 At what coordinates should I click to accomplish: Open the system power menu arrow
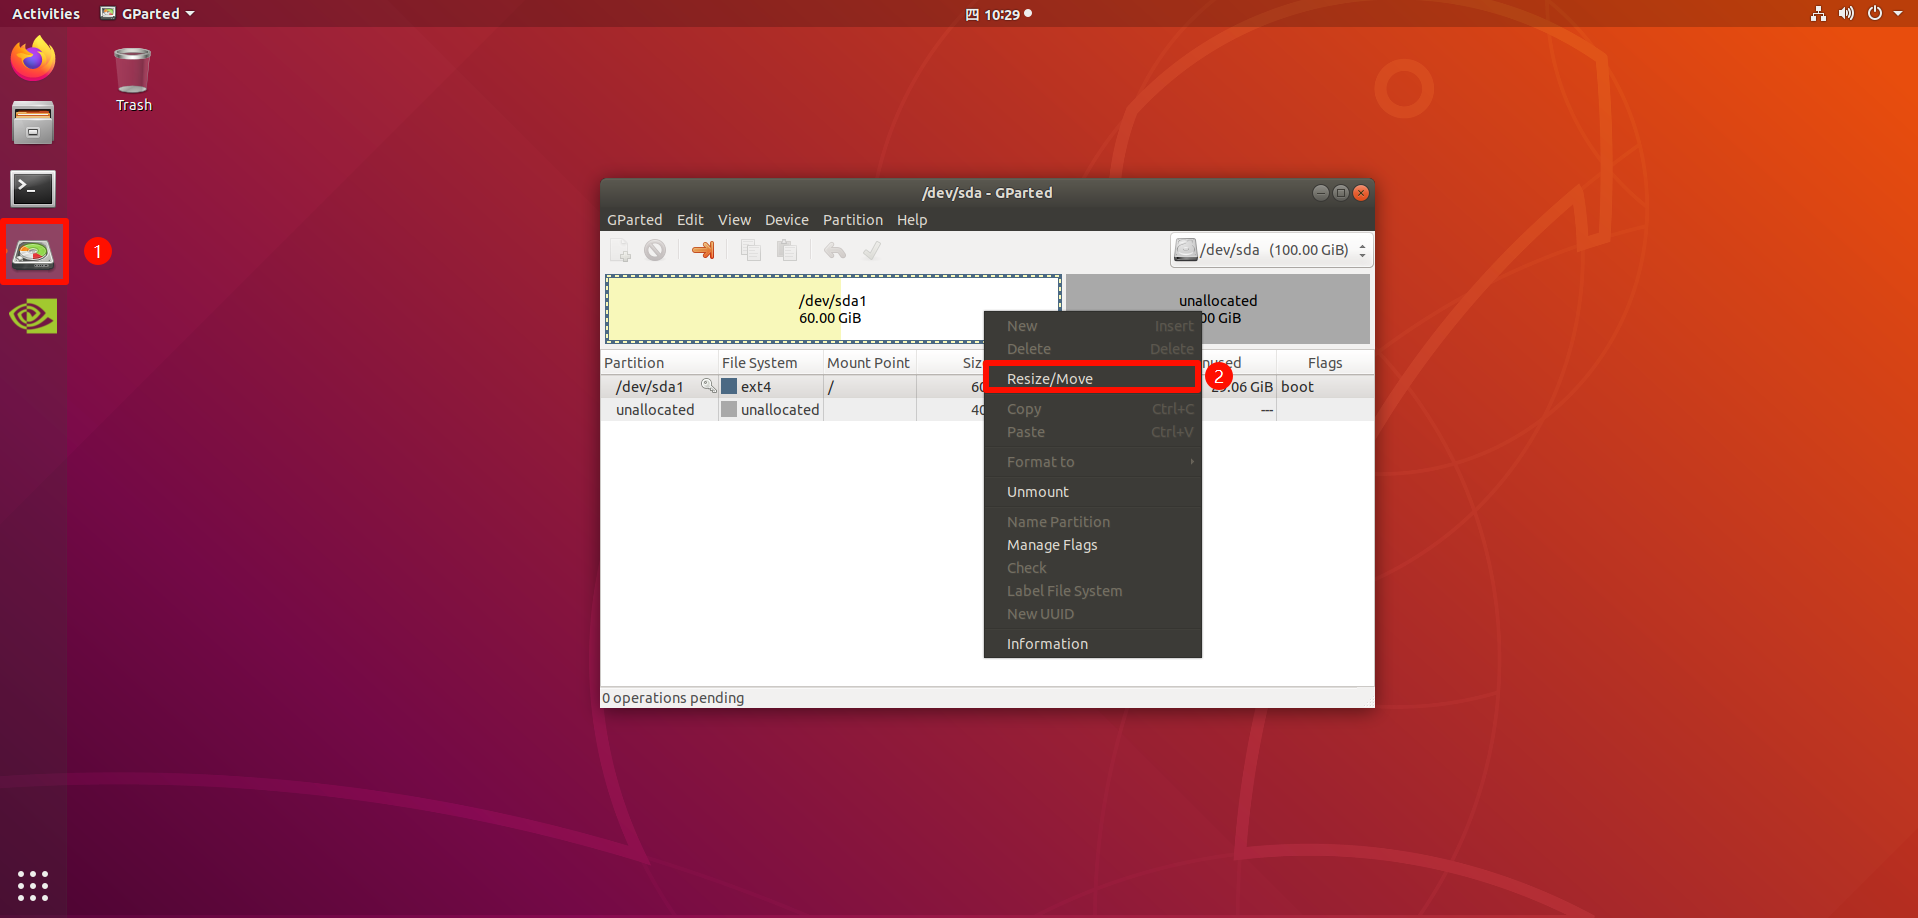pos(1898,14)
